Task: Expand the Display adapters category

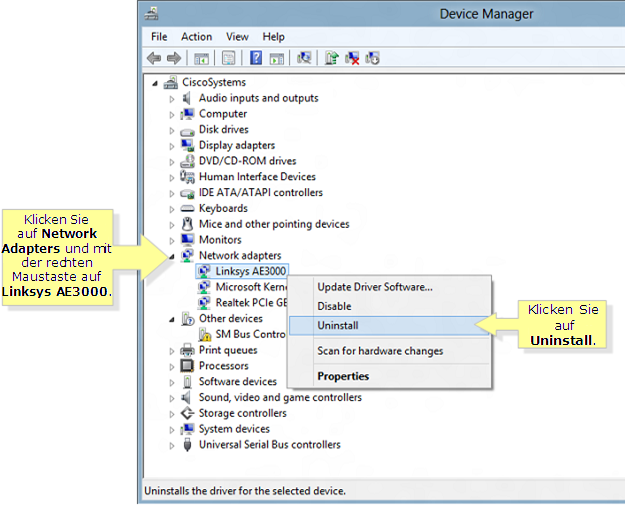Action: (x=172, y=146)
